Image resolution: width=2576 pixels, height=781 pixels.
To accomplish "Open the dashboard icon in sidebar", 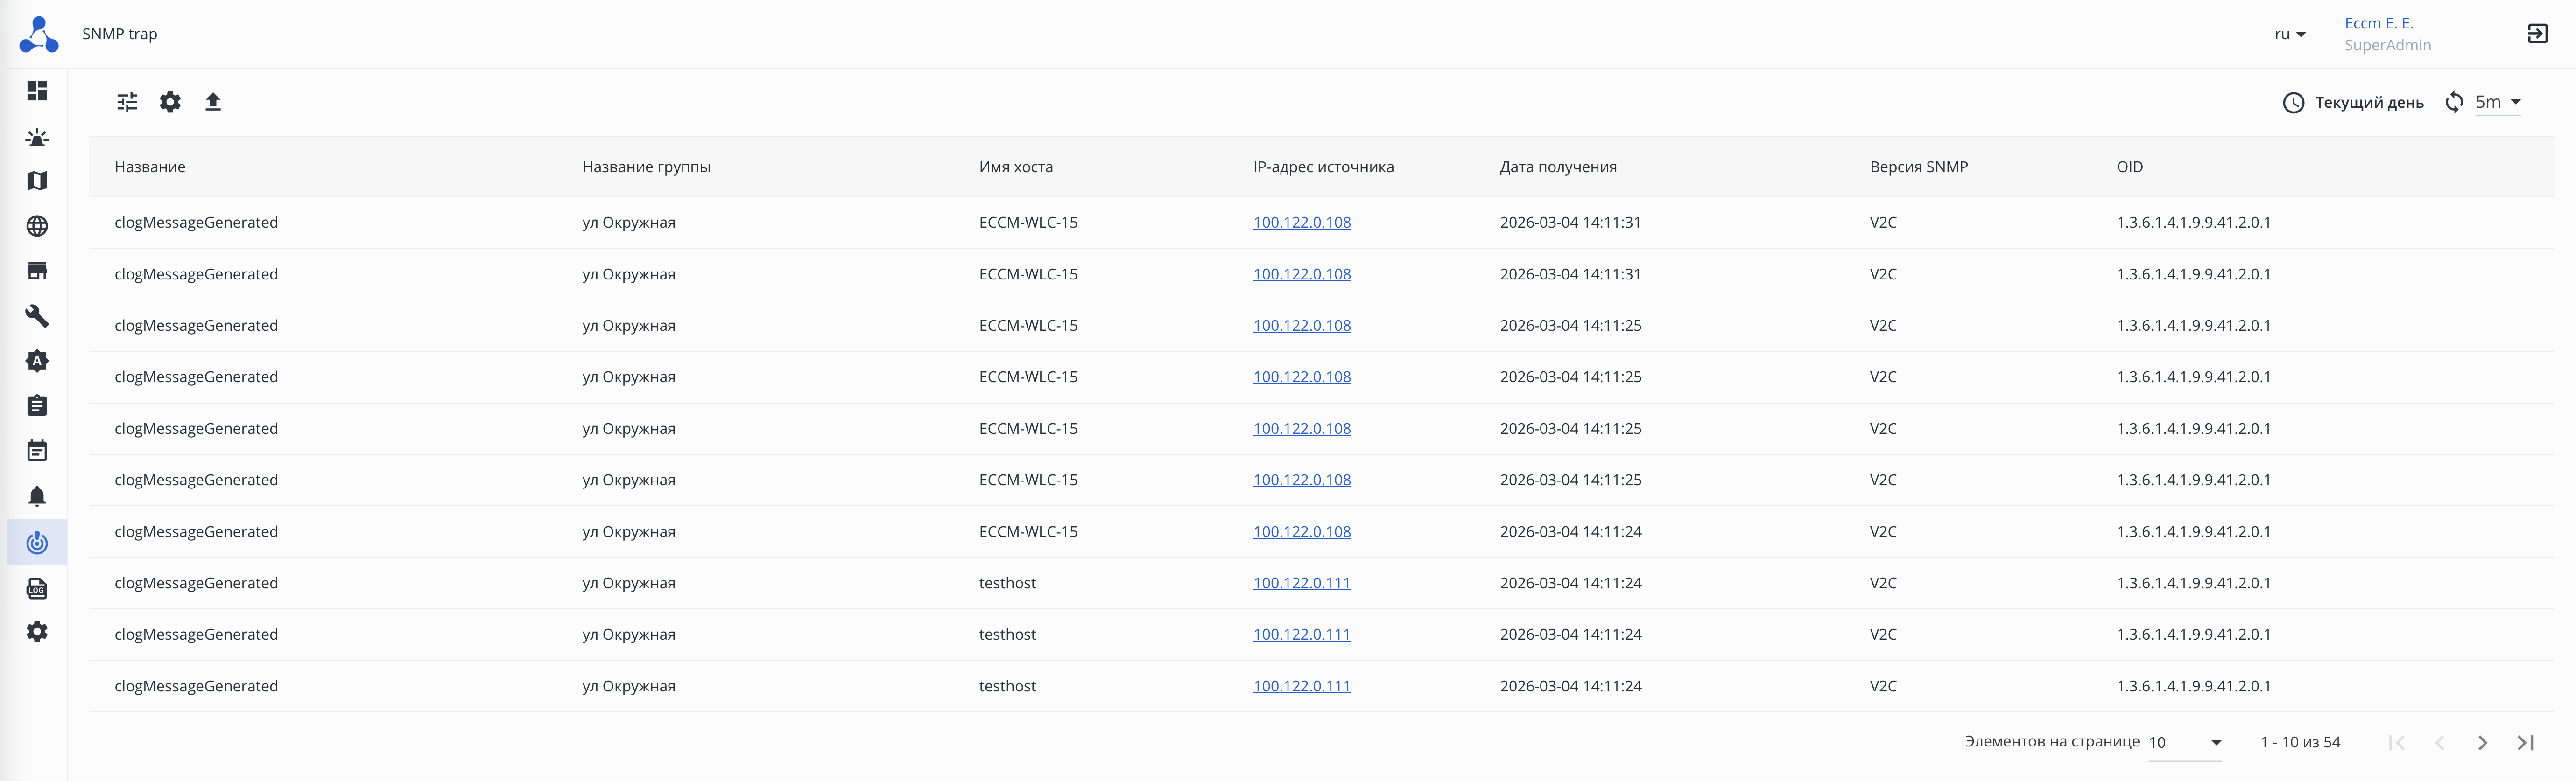I will (37, 91).
